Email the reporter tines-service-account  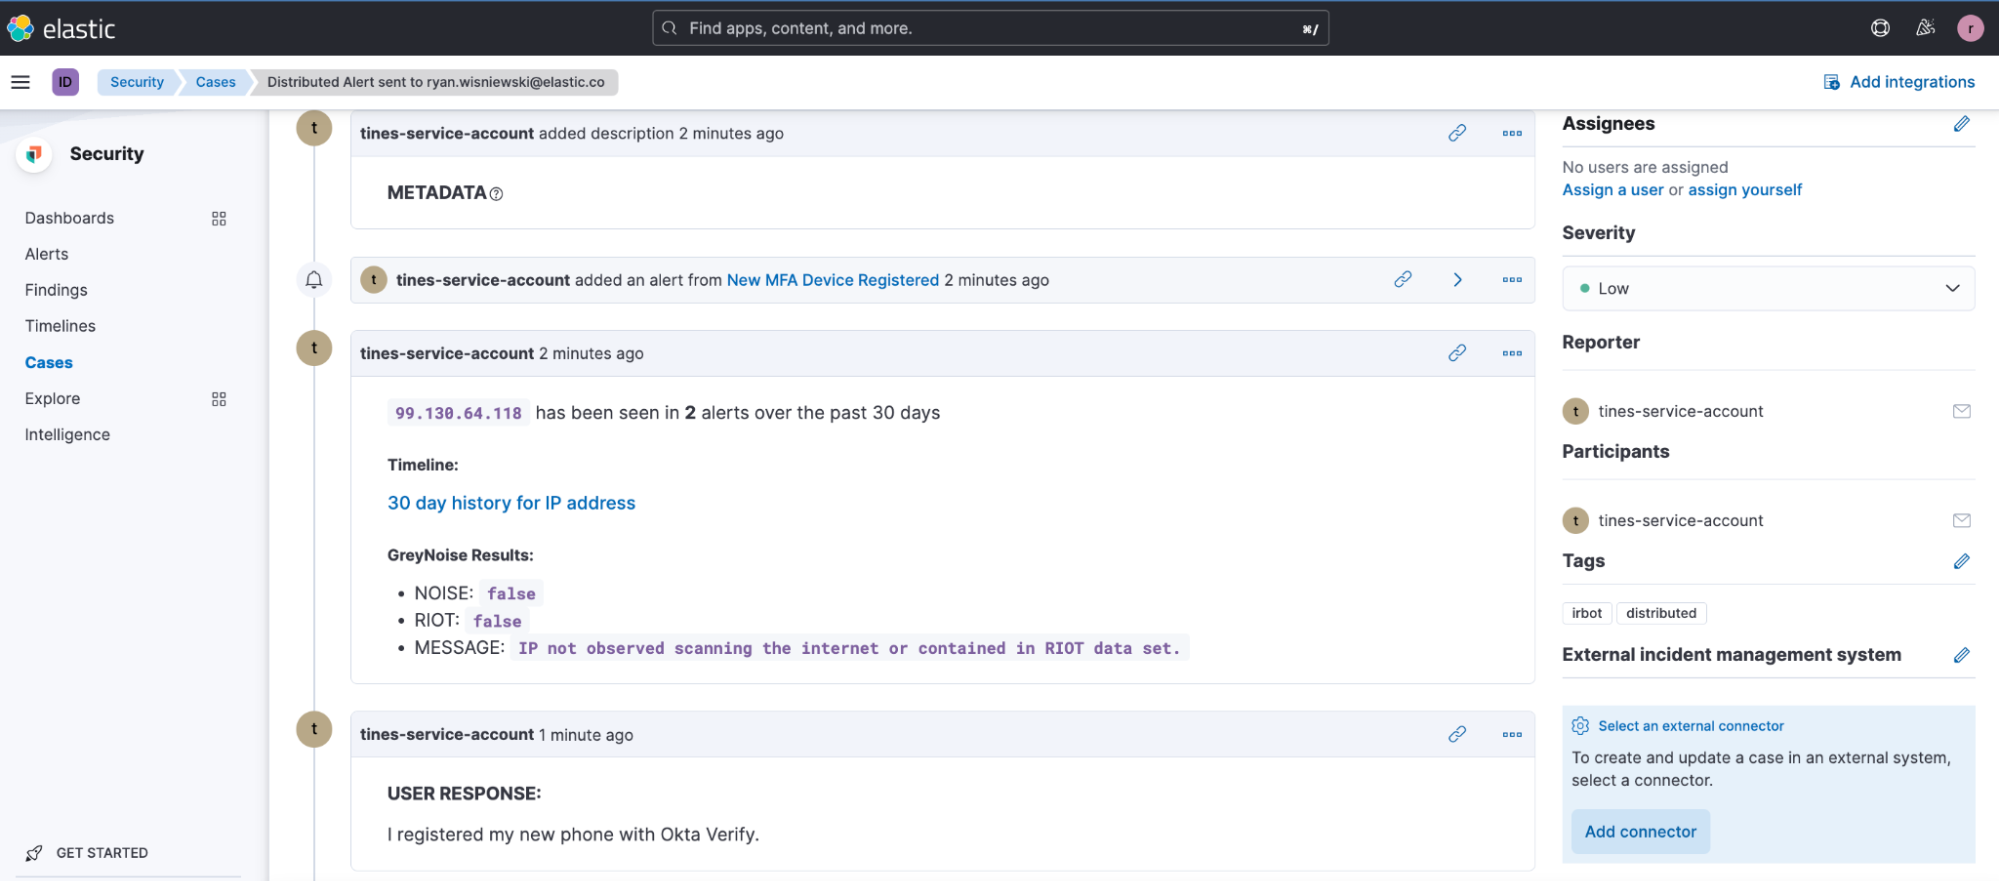point(1961,411)
